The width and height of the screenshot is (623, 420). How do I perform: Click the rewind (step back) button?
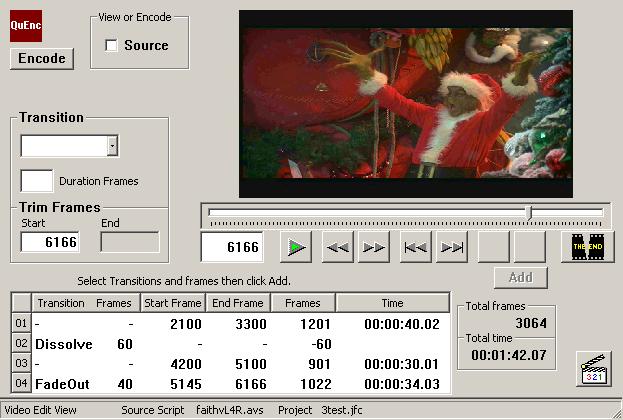338,247
